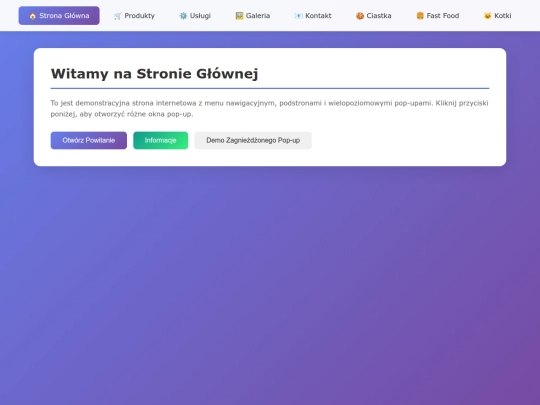Viewport: 540px width, 405px height.
Task: Click the gear icon beside Usługi
Action: 183,16
